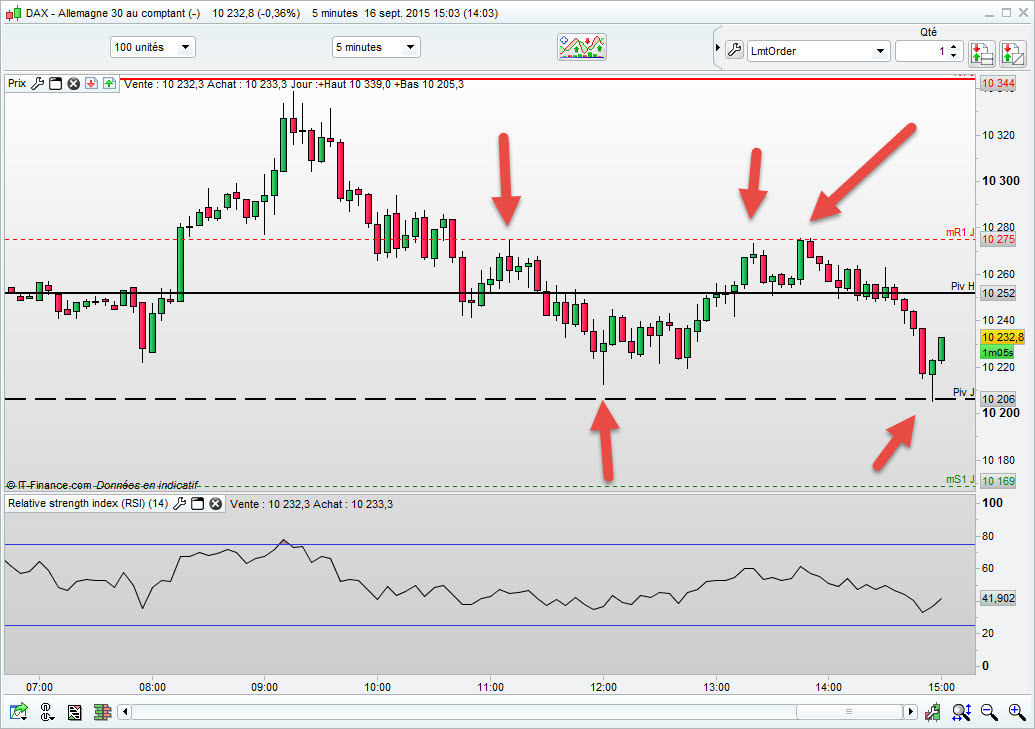
Task: Move Prix panel up with green arrow icon
Action: 110,83
